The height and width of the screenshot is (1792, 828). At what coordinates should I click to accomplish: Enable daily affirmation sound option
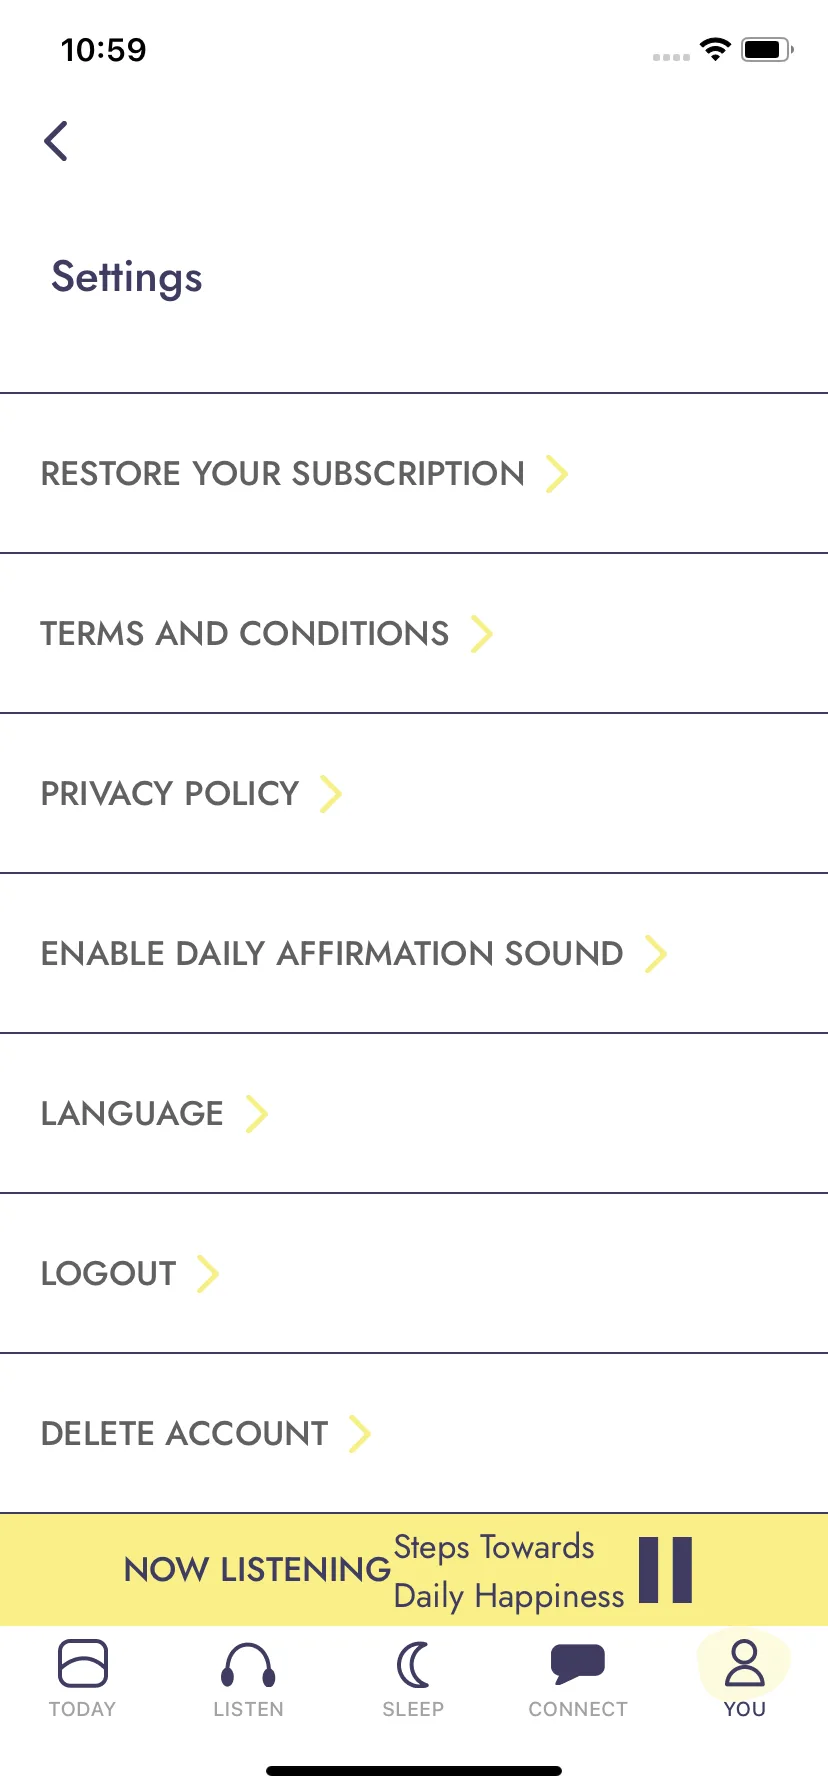pyautogui.click(x=414, y=953)
